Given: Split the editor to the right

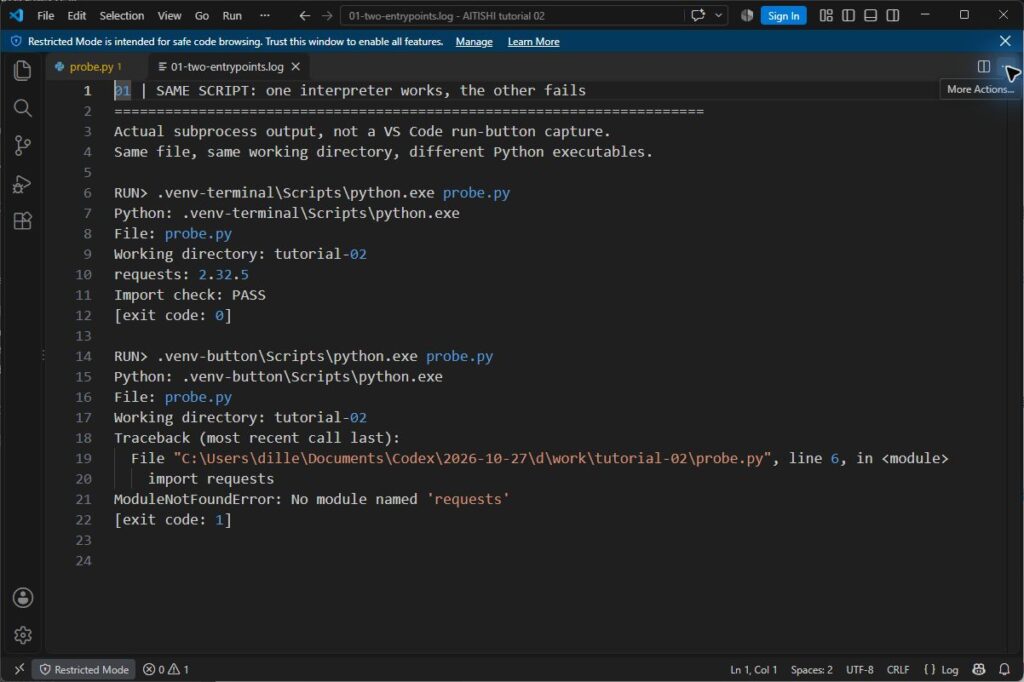Looking at the screenshot, I should tap(984, 66).
